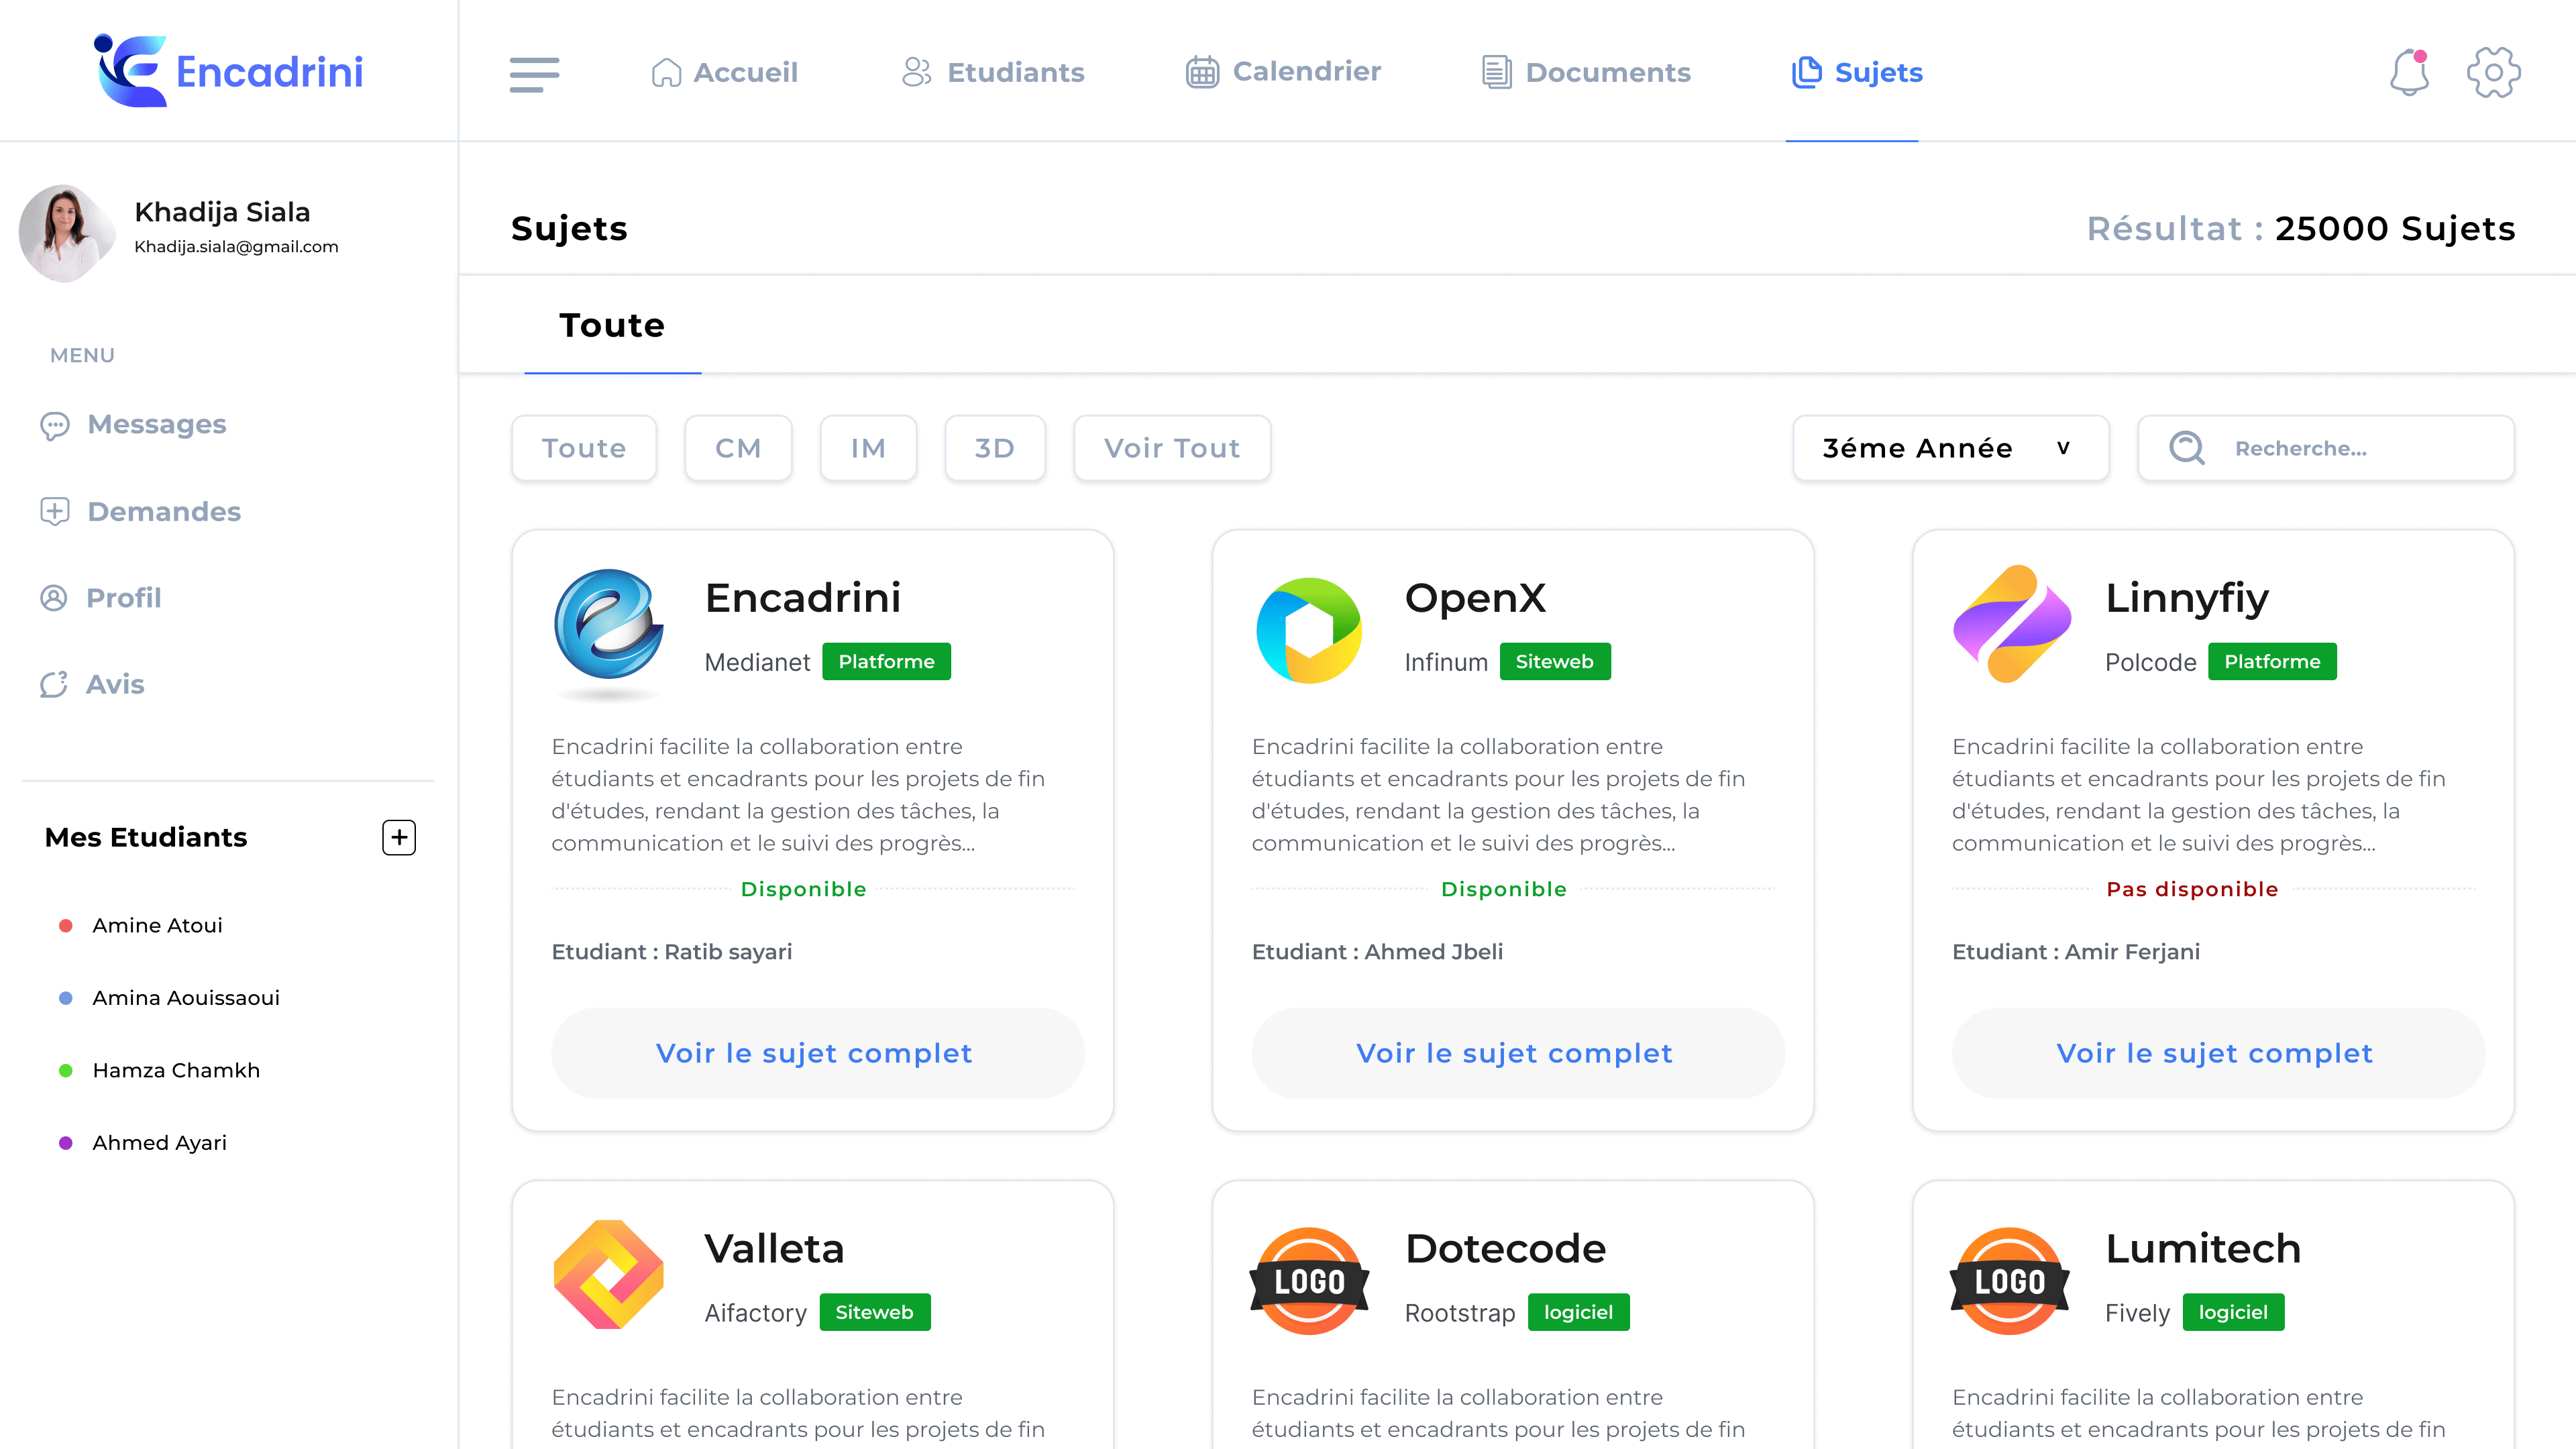Click the Accueil home icon
This screenshot has height=1449, width=2576.
coord(666,72)
